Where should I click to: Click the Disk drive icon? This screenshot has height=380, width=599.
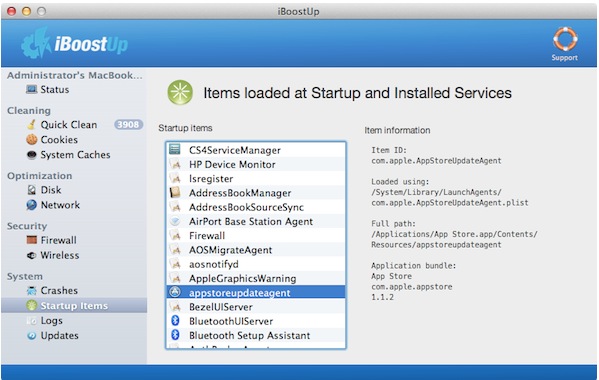pos(32,190)
